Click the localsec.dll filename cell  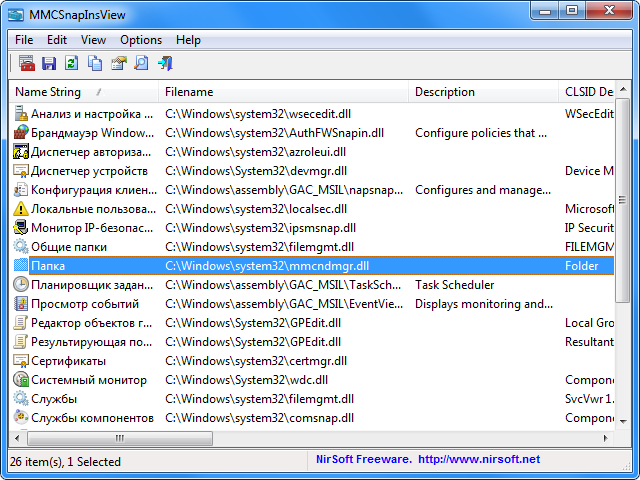pyautogui.click(x=256, y=209)
